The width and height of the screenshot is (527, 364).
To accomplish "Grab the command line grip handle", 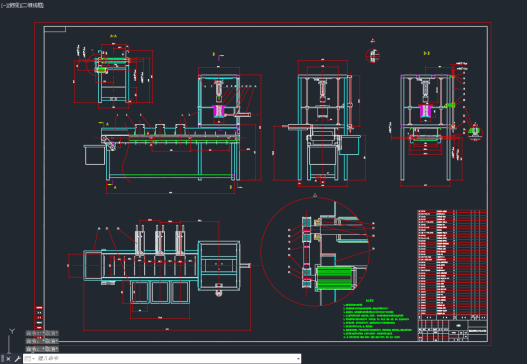I will click(x=2, y=359).
